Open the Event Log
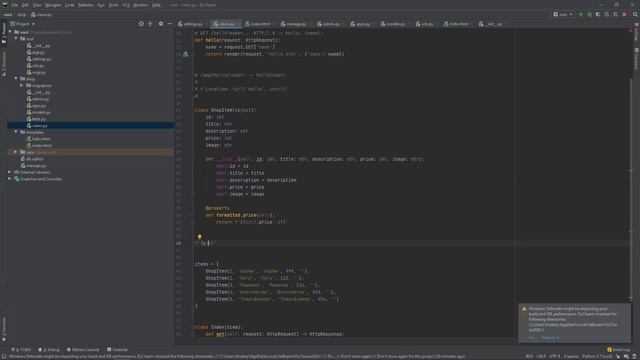 coord(618,350)
